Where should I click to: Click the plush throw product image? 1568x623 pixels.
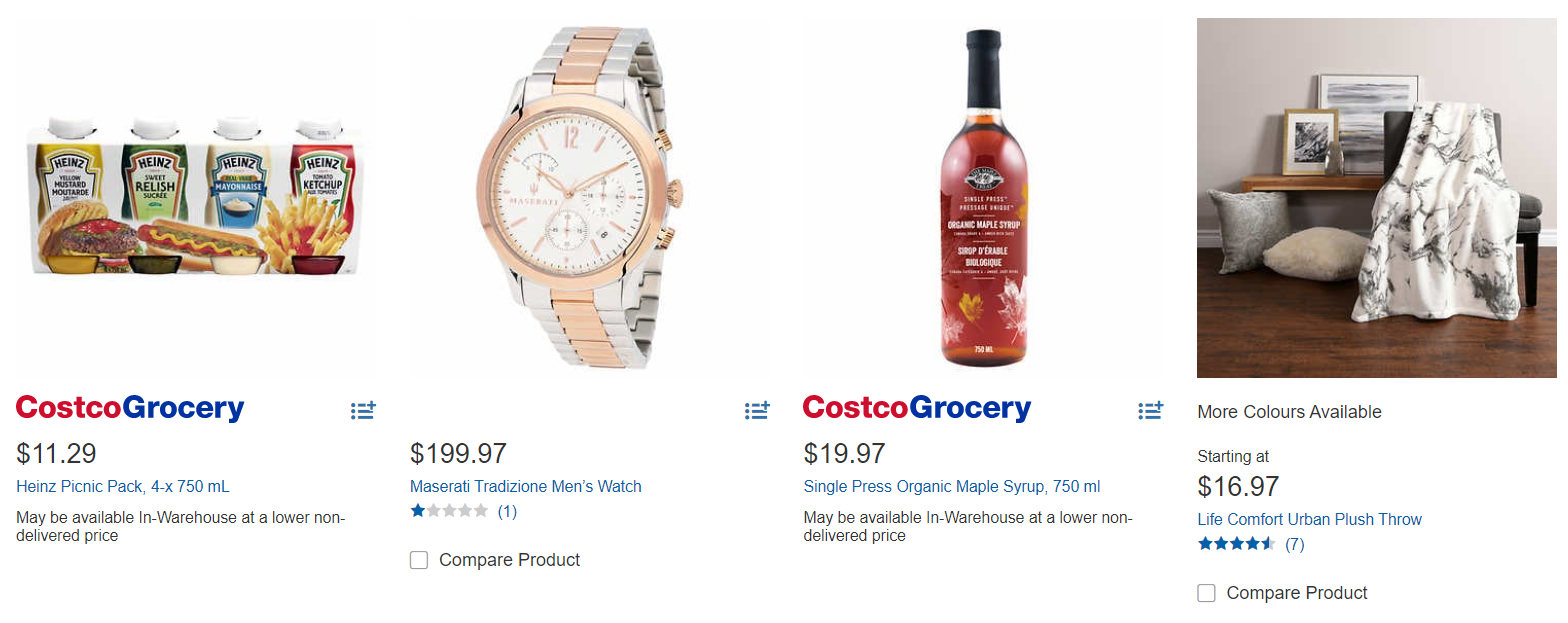pos(1377,197)
